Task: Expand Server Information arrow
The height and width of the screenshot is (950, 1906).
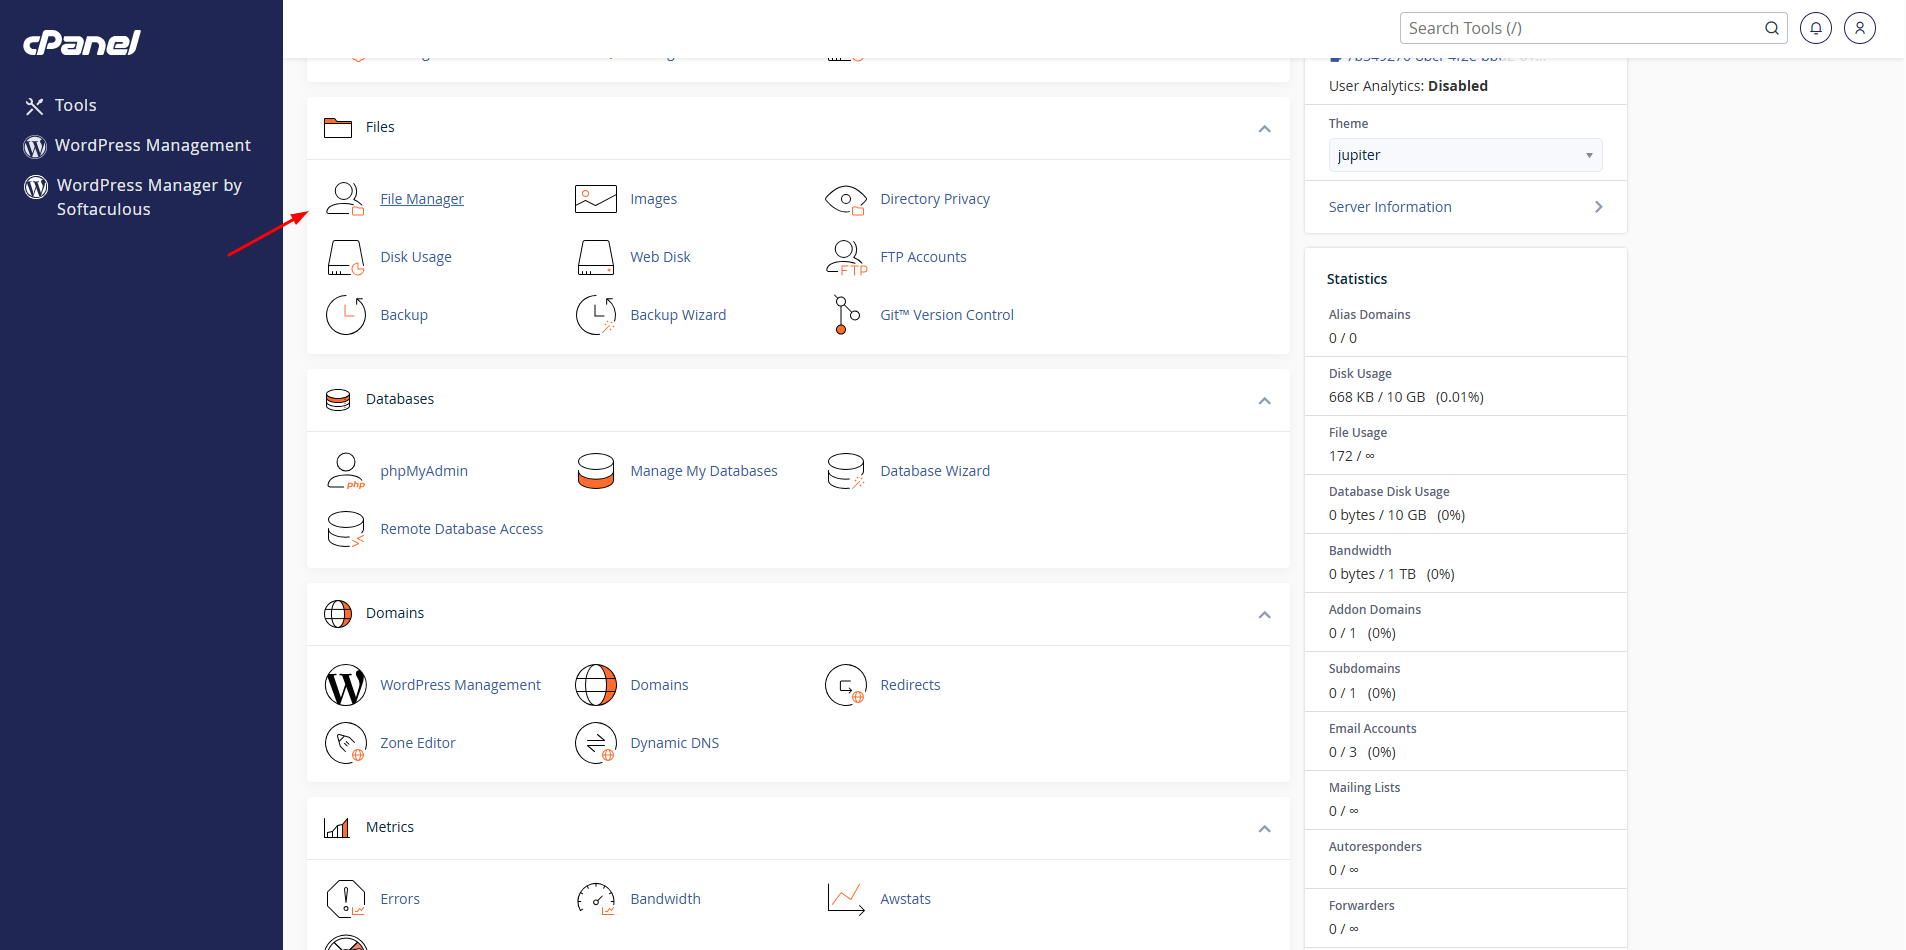Action: [1598, 207]
